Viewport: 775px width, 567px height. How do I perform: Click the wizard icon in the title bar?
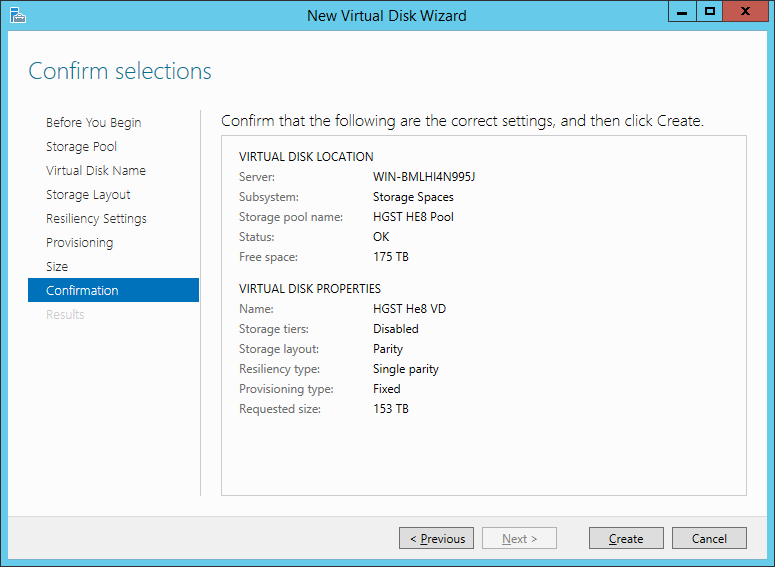point(18,15)
